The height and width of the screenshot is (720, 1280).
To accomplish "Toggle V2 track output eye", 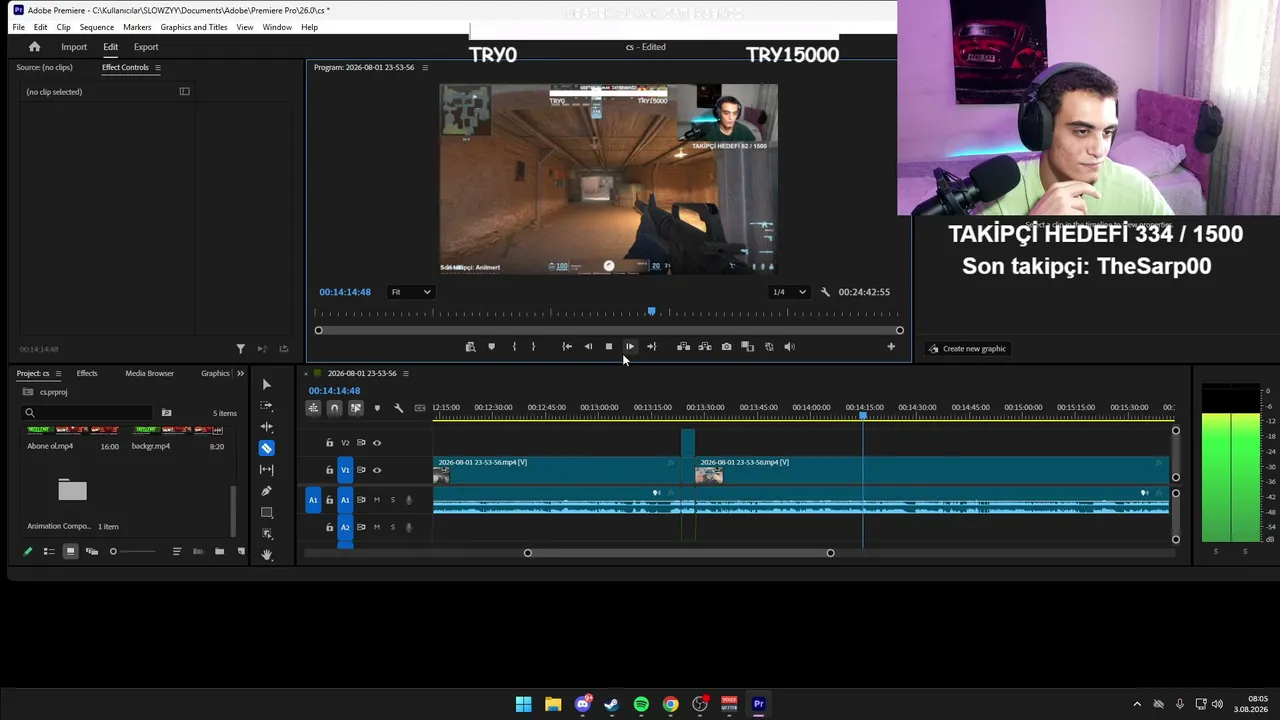I will point(377,443).
